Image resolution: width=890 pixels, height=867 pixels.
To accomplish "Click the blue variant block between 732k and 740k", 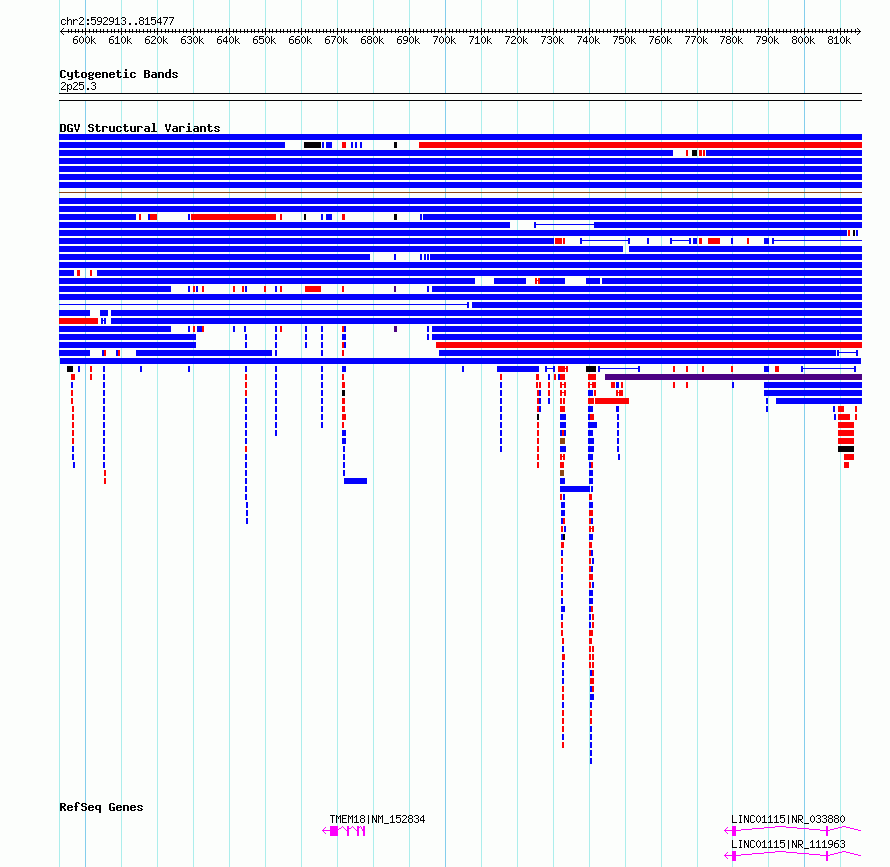I will pos(575,489).
